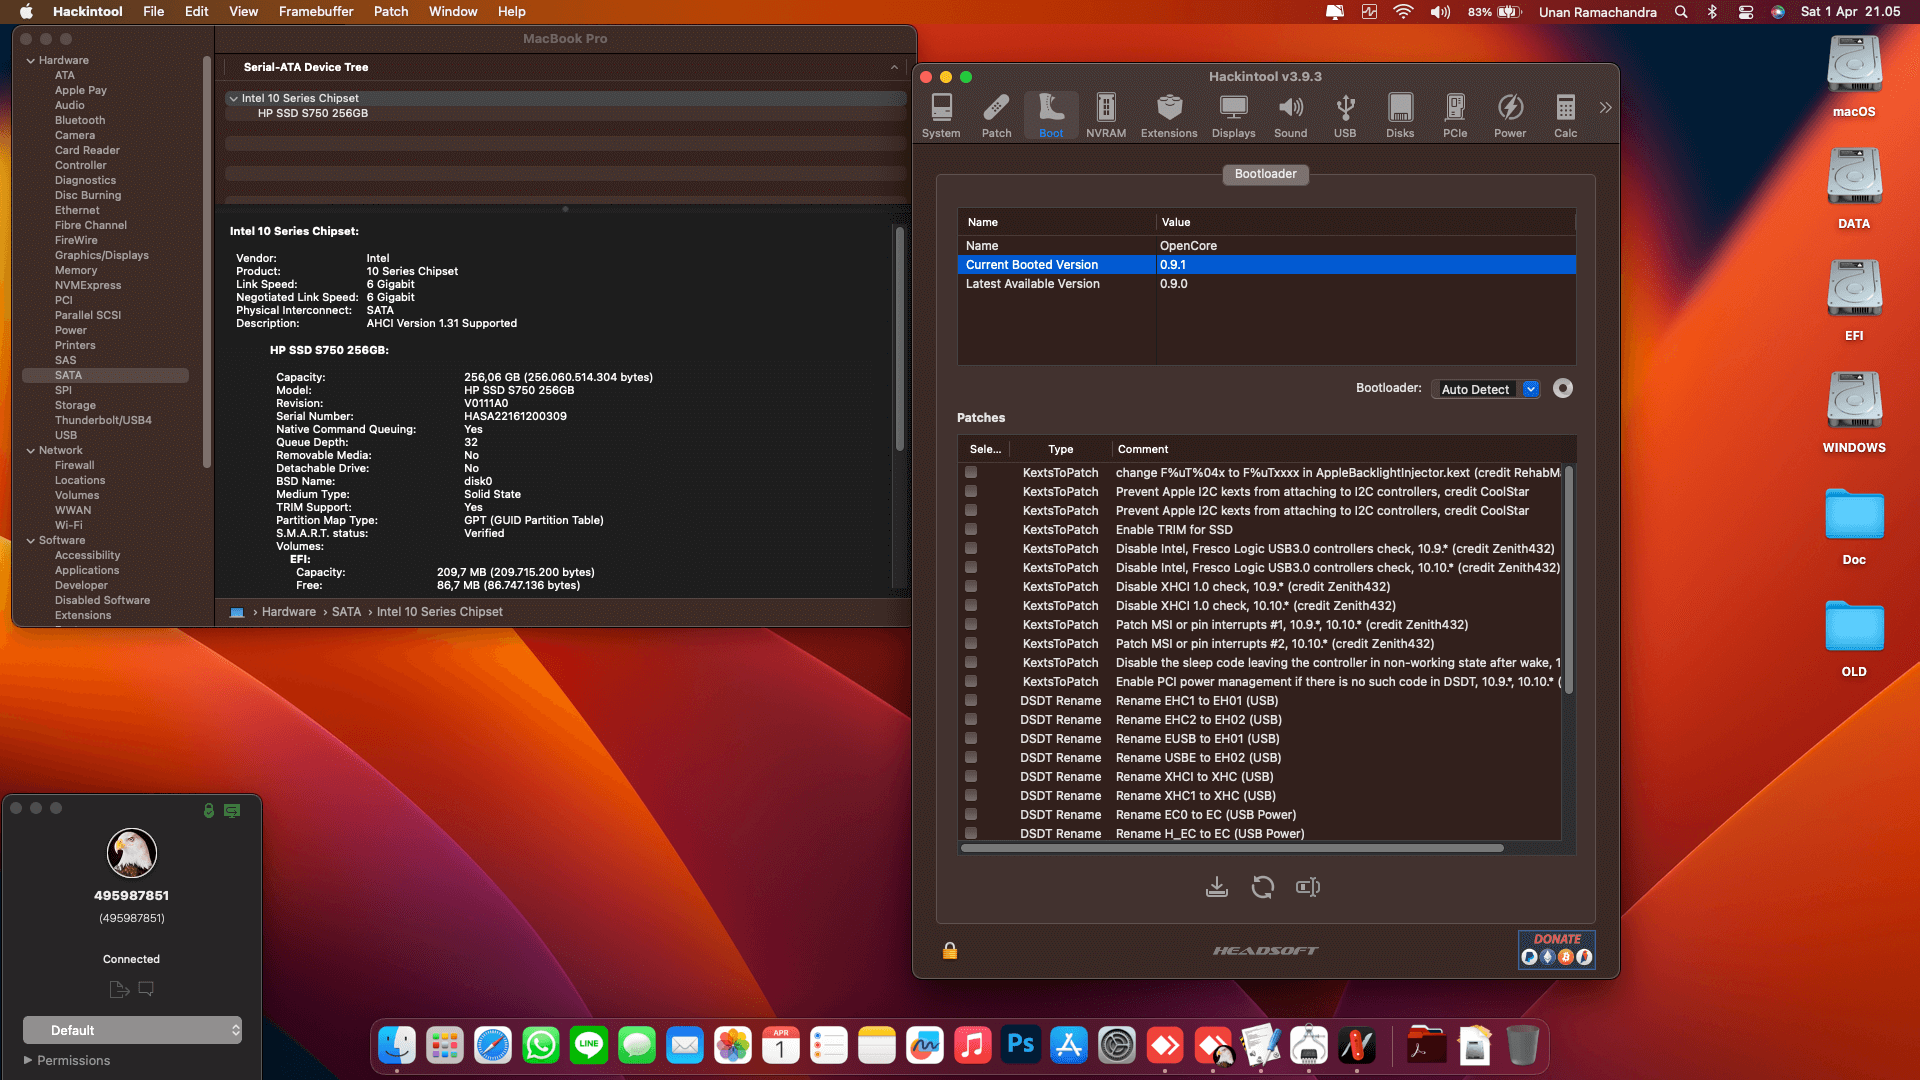Open the USB section

pos(1345,112)
